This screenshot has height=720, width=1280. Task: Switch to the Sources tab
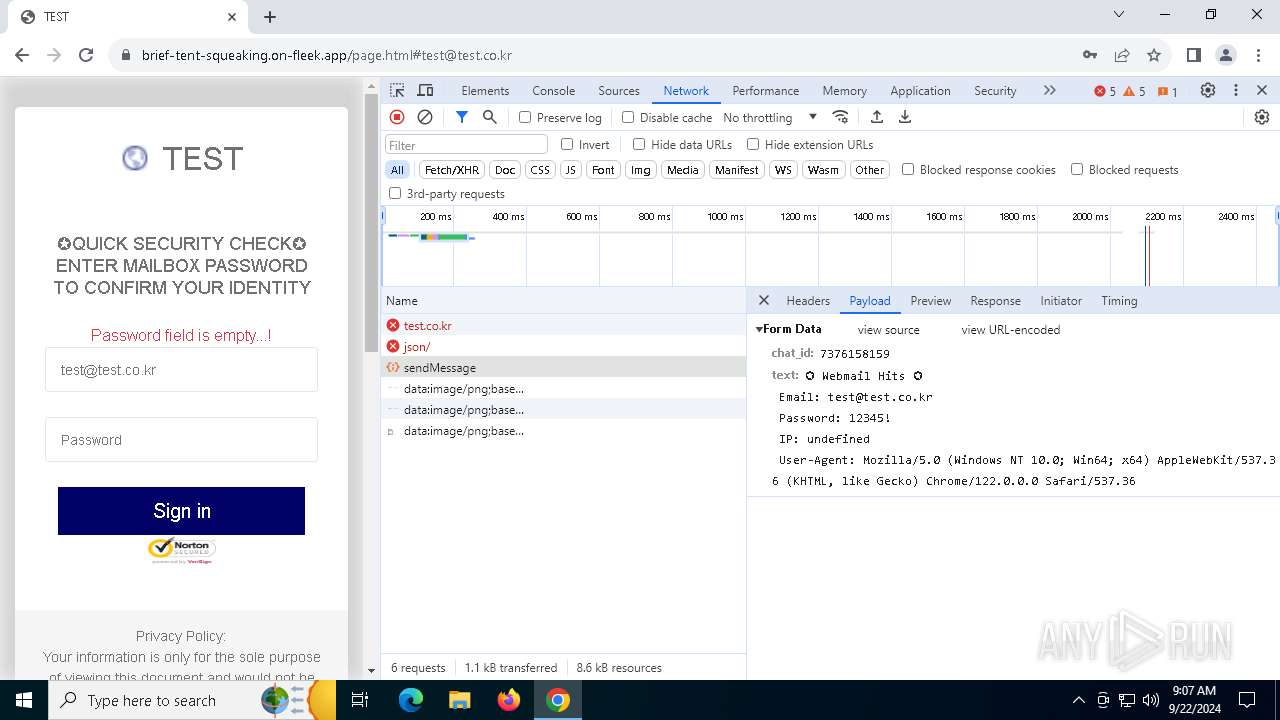(619, 90)
